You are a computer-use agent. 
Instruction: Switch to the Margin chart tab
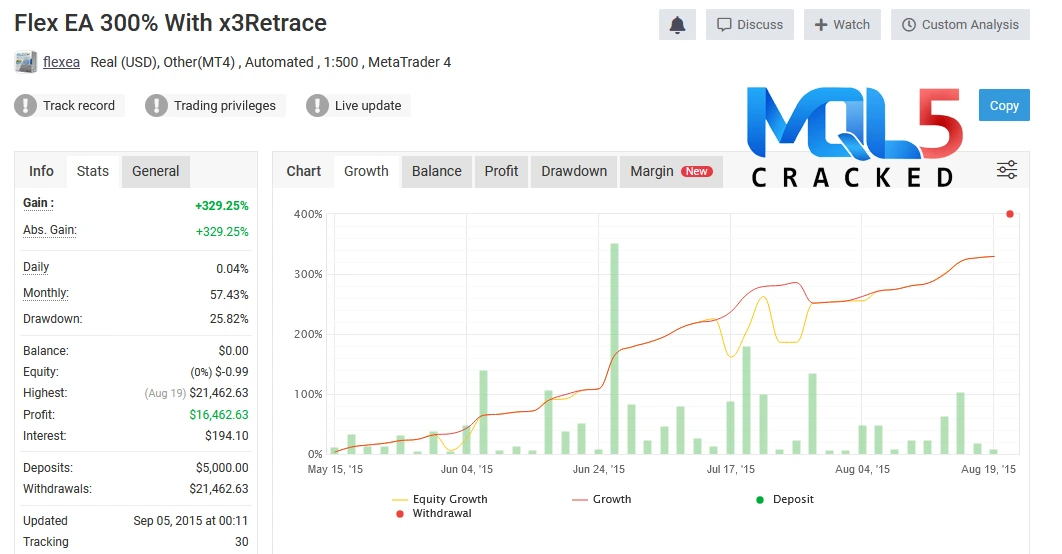coord(671,171)
